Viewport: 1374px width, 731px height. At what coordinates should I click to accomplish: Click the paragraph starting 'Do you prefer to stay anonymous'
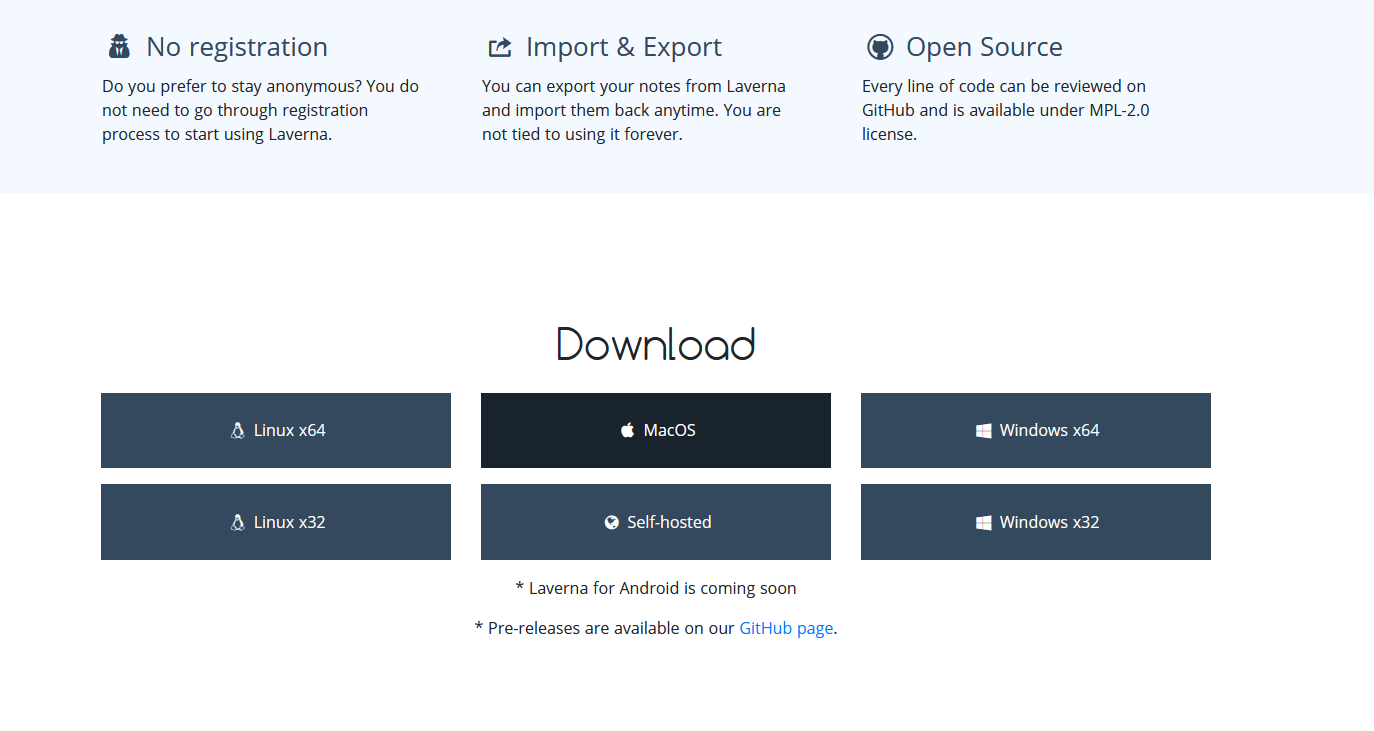261,110
